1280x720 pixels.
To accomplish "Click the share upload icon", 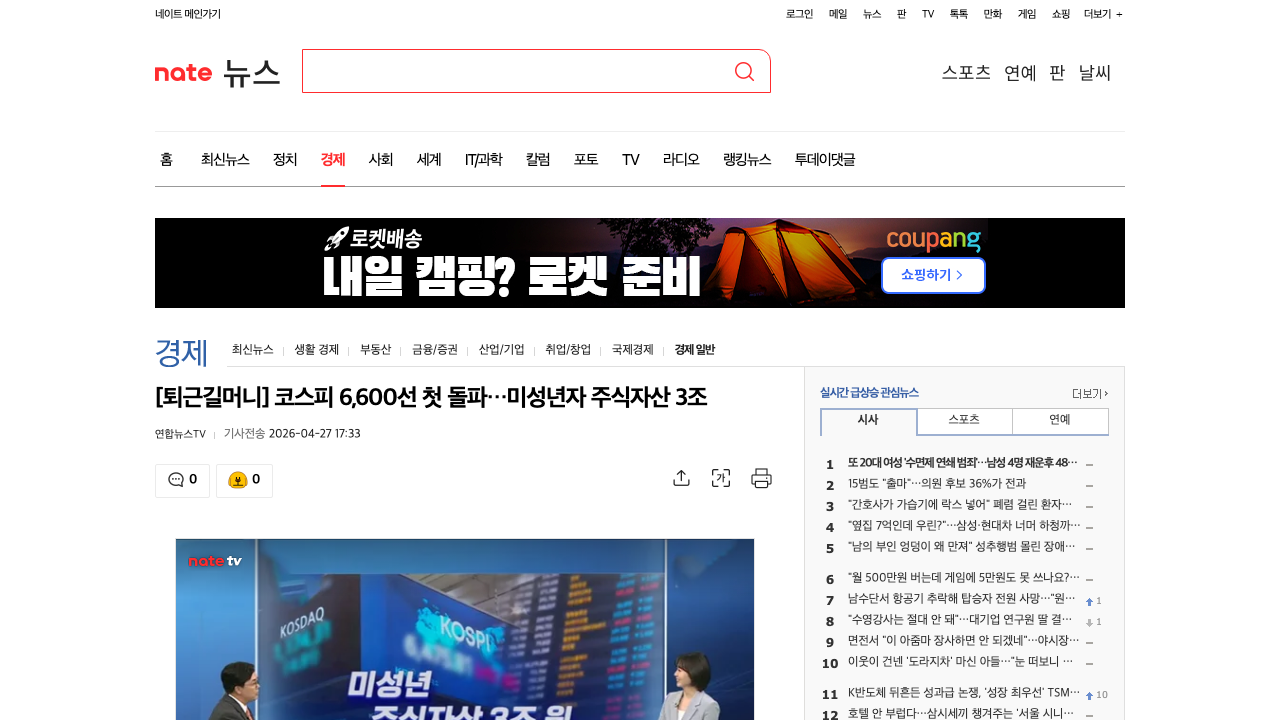I will [x=681, y=478].
